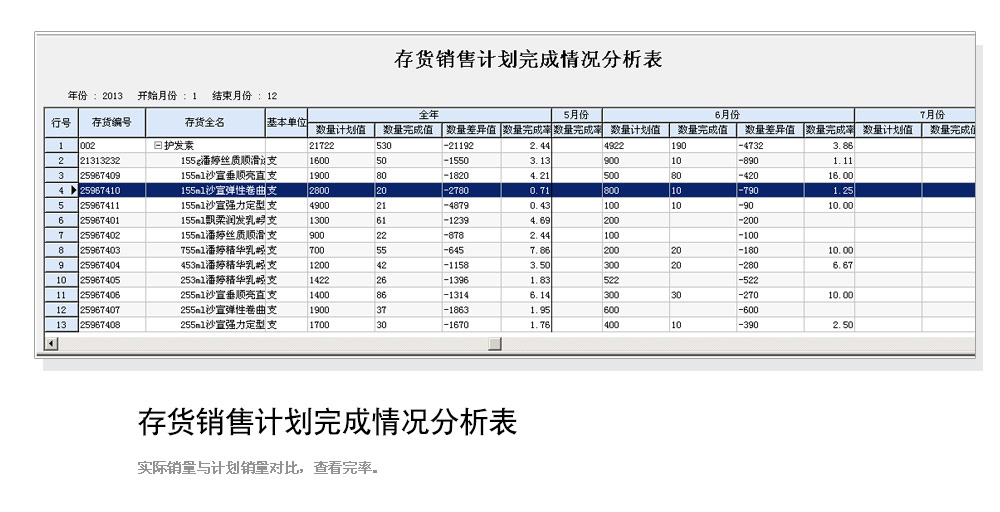This screenshot has height=512, width=1000.
Task: Select row number 1 header cell
Action: point(61,145)
